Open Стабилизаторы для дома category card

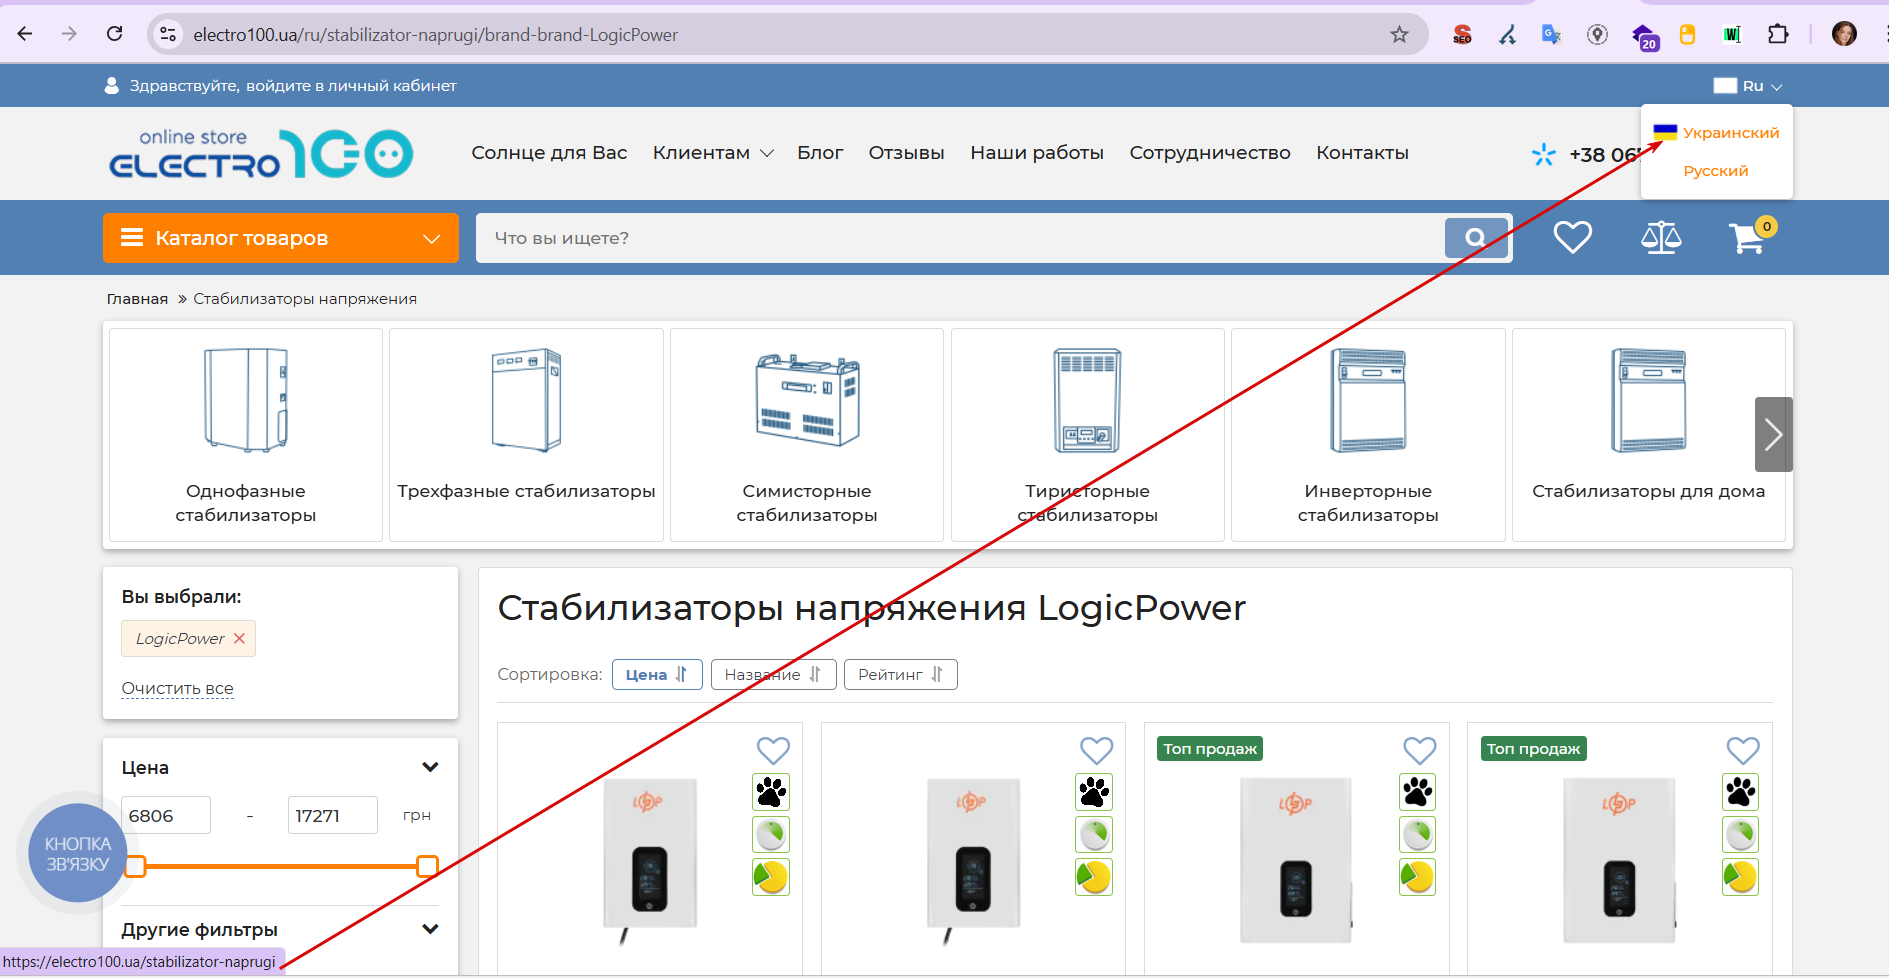1648,435
